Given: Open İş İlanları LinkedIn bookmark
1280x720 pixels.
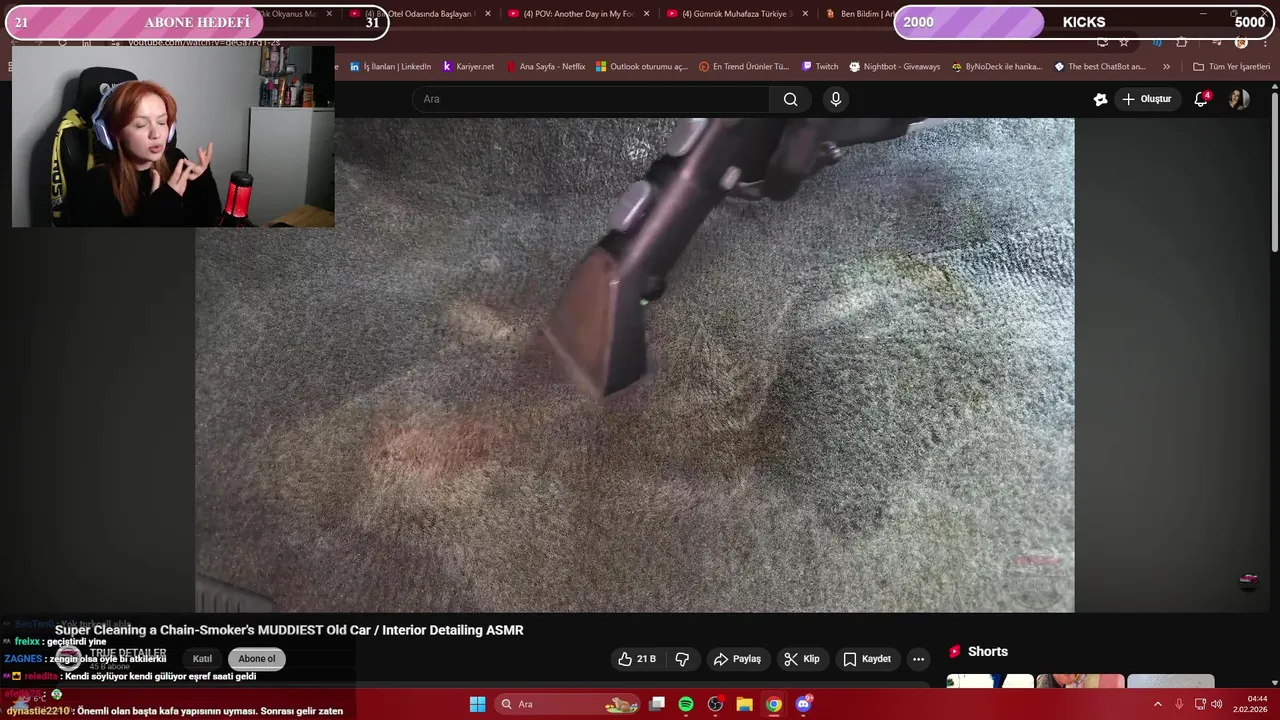Looking at the screenshot, I should (x=390, y=67).
